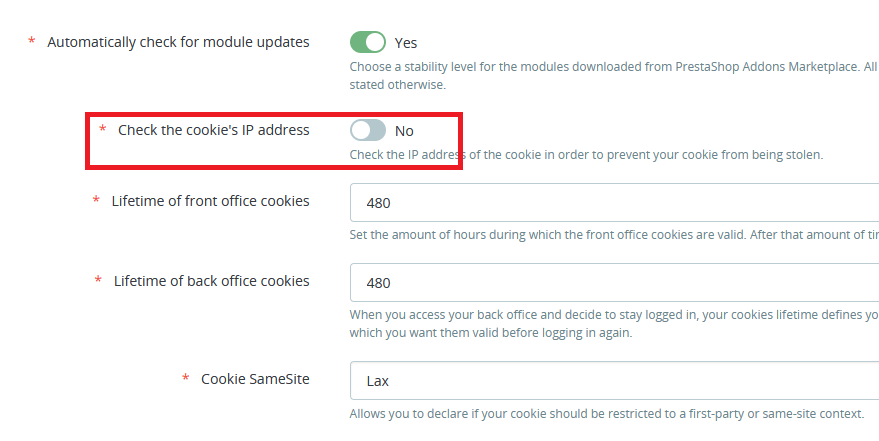The width and height of the screenshot is (879, 441).
Task: Click the 'No' text beside IP address toggle
Action: coord(404,131)
